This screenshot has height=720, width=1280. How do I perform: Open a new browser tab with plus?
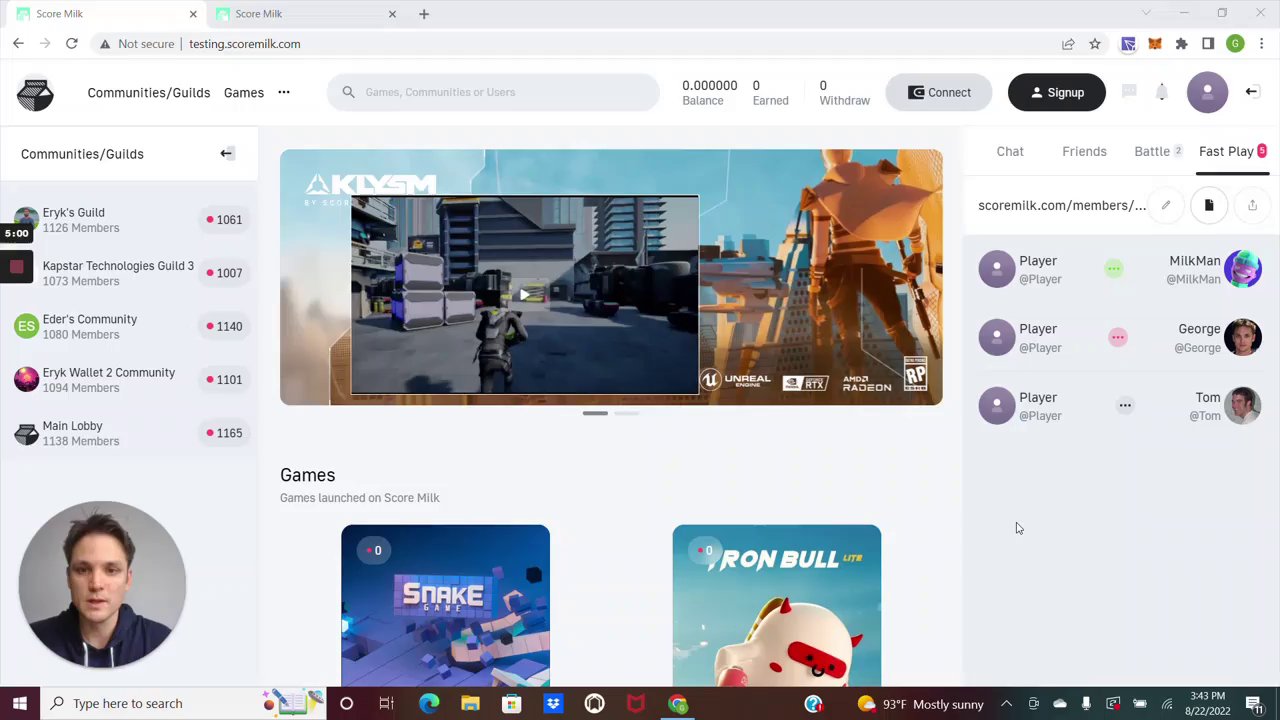(424, 14)
